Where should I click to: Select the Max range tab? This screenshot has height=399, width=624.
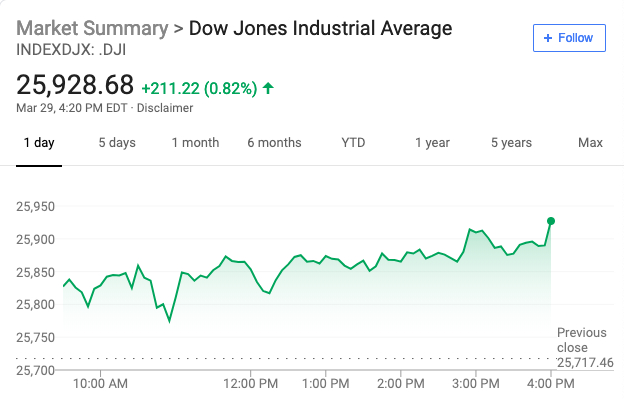tap(590, 142)
